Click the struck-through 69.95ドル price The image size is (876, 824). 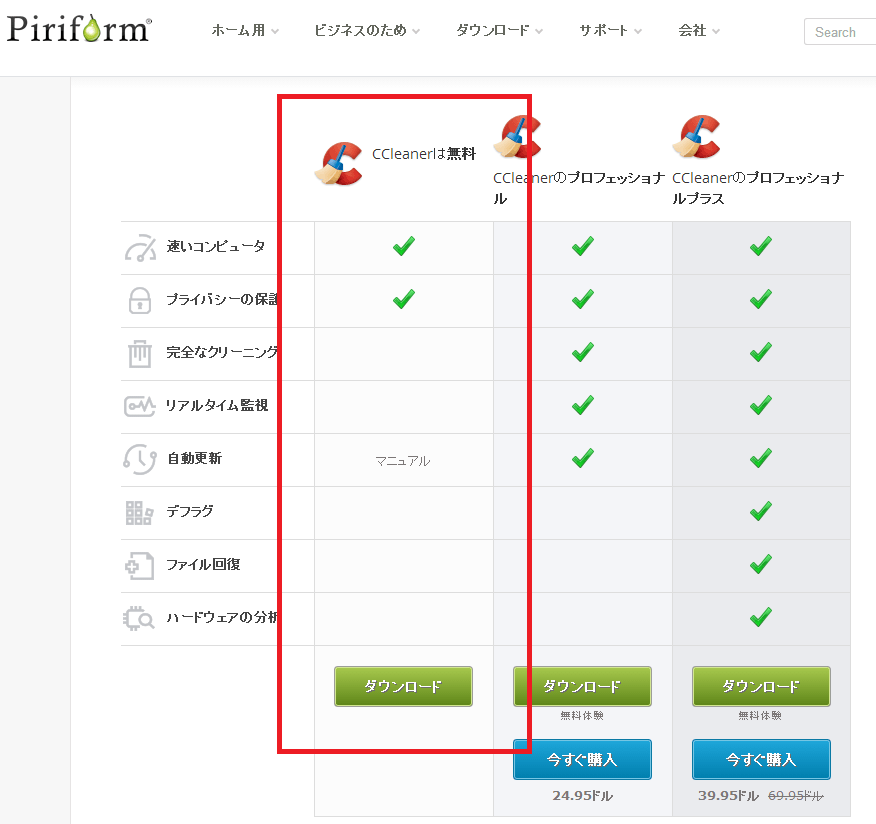796,796
